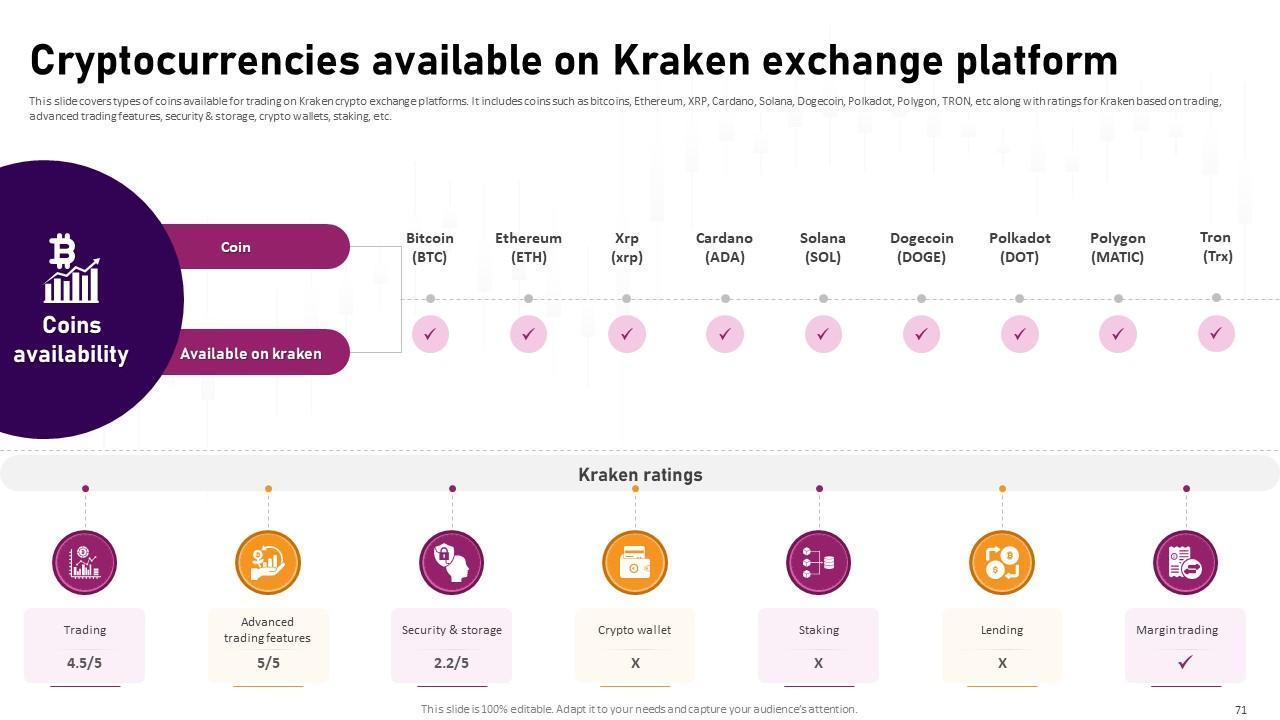
Task: Click the checkmark under Tron (Trx)
Action: pyautogui.click(x=1216, y=334)
